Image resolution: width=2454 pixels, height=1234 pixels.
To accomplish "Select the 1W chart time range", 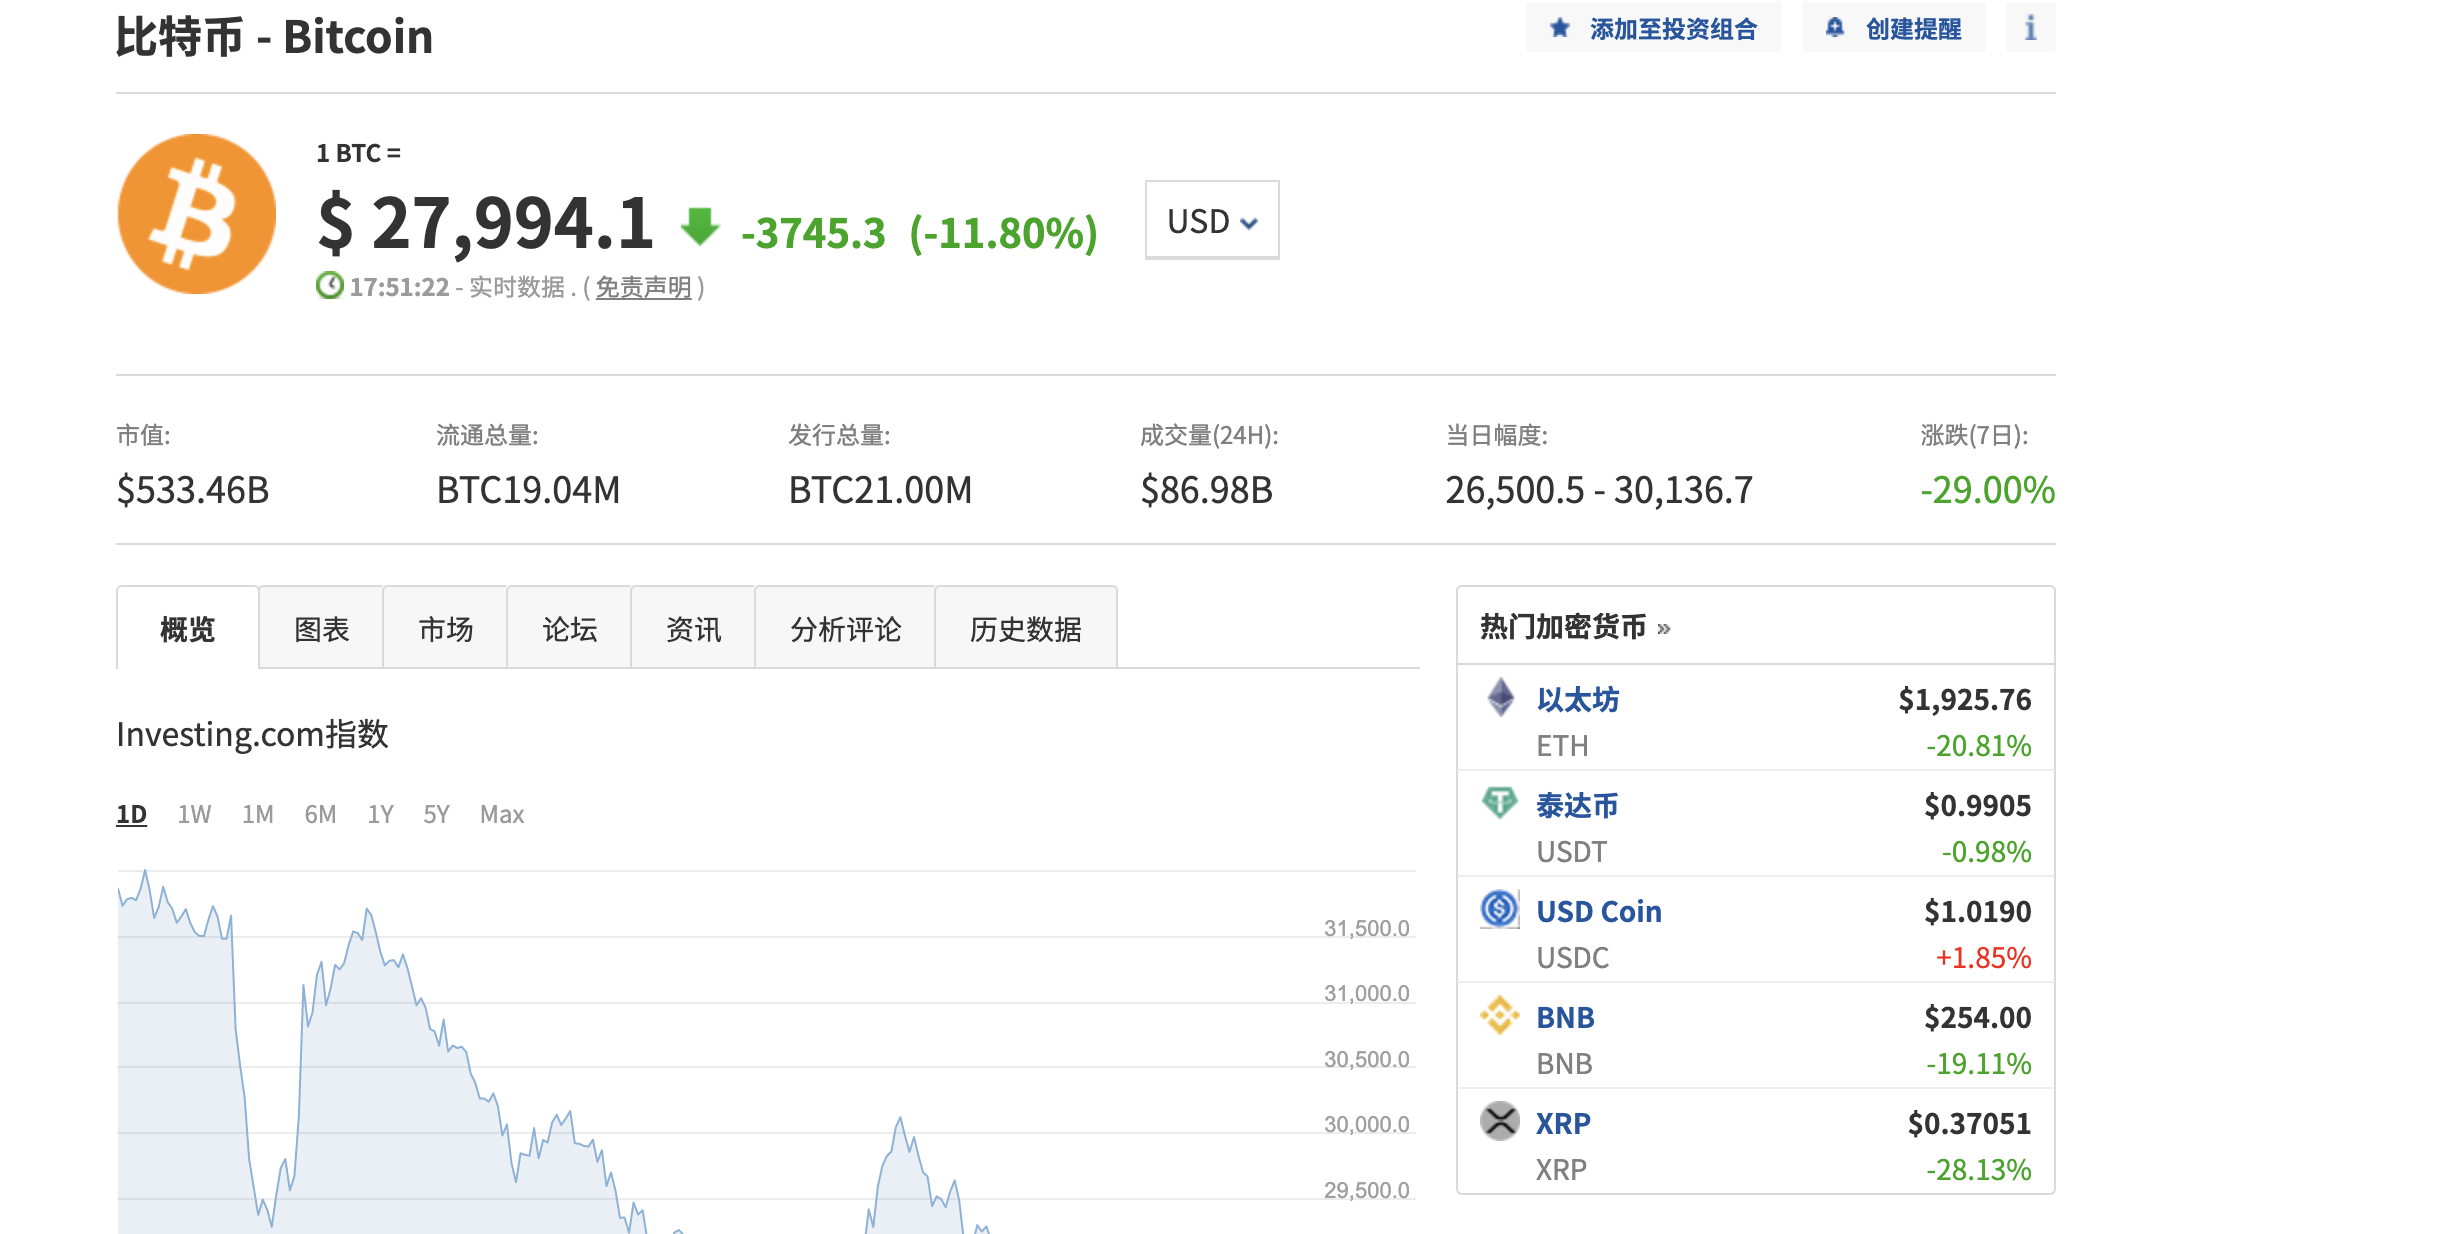I will [192, 813].
